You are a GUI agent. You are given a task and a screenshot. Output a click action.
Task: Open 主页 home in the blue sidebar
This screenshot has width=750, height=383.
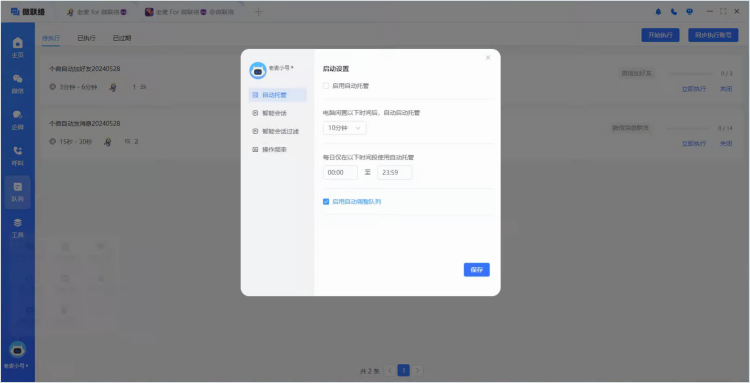point(17,48)
